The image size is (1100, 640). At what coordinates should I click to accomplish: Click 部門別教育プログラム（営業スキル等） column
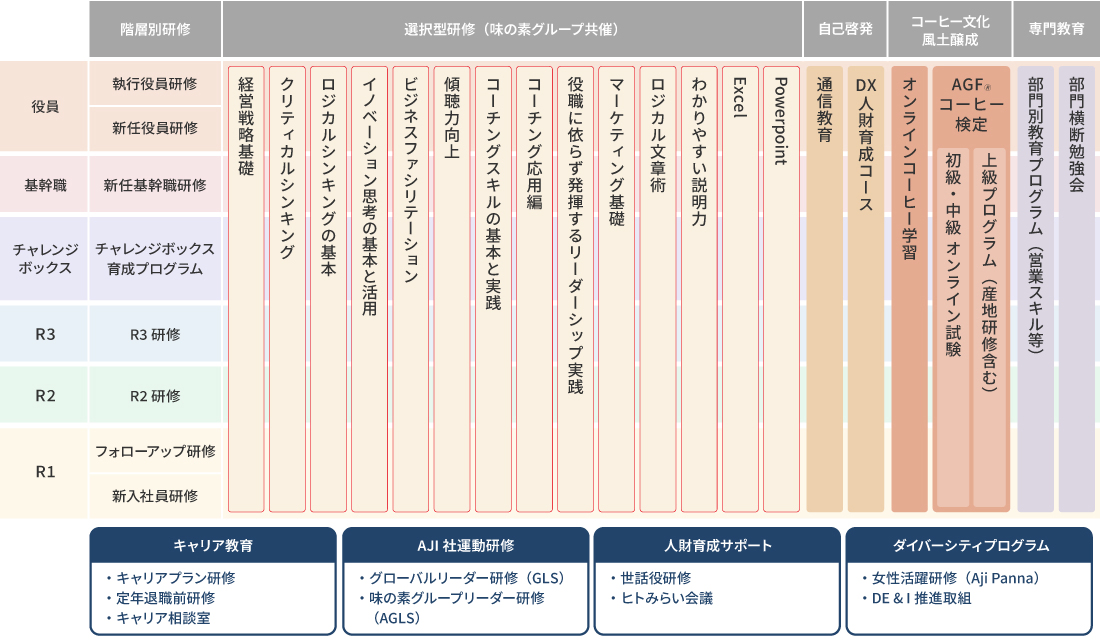(1035, 289)
